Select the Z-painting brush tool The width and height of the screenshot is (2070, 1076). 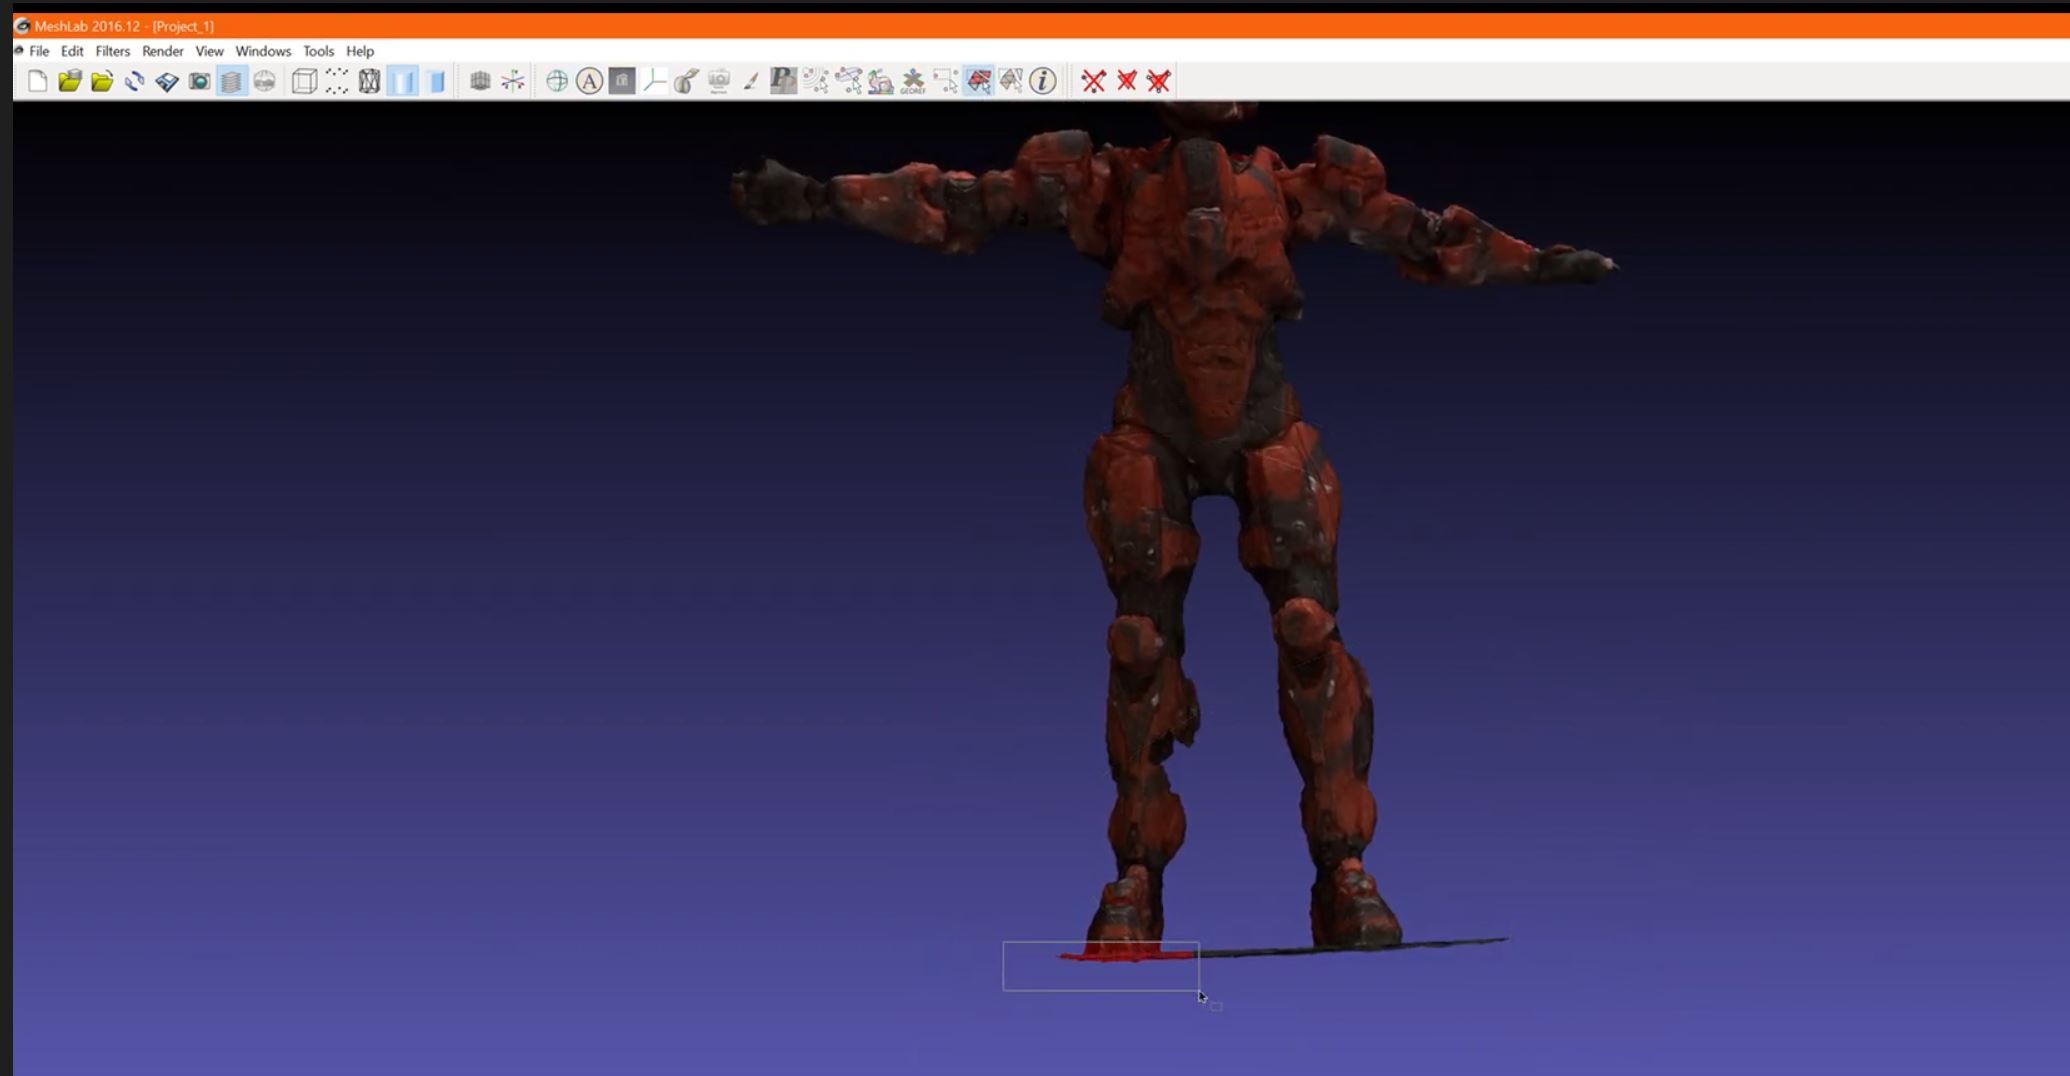[x=751, y=81]
